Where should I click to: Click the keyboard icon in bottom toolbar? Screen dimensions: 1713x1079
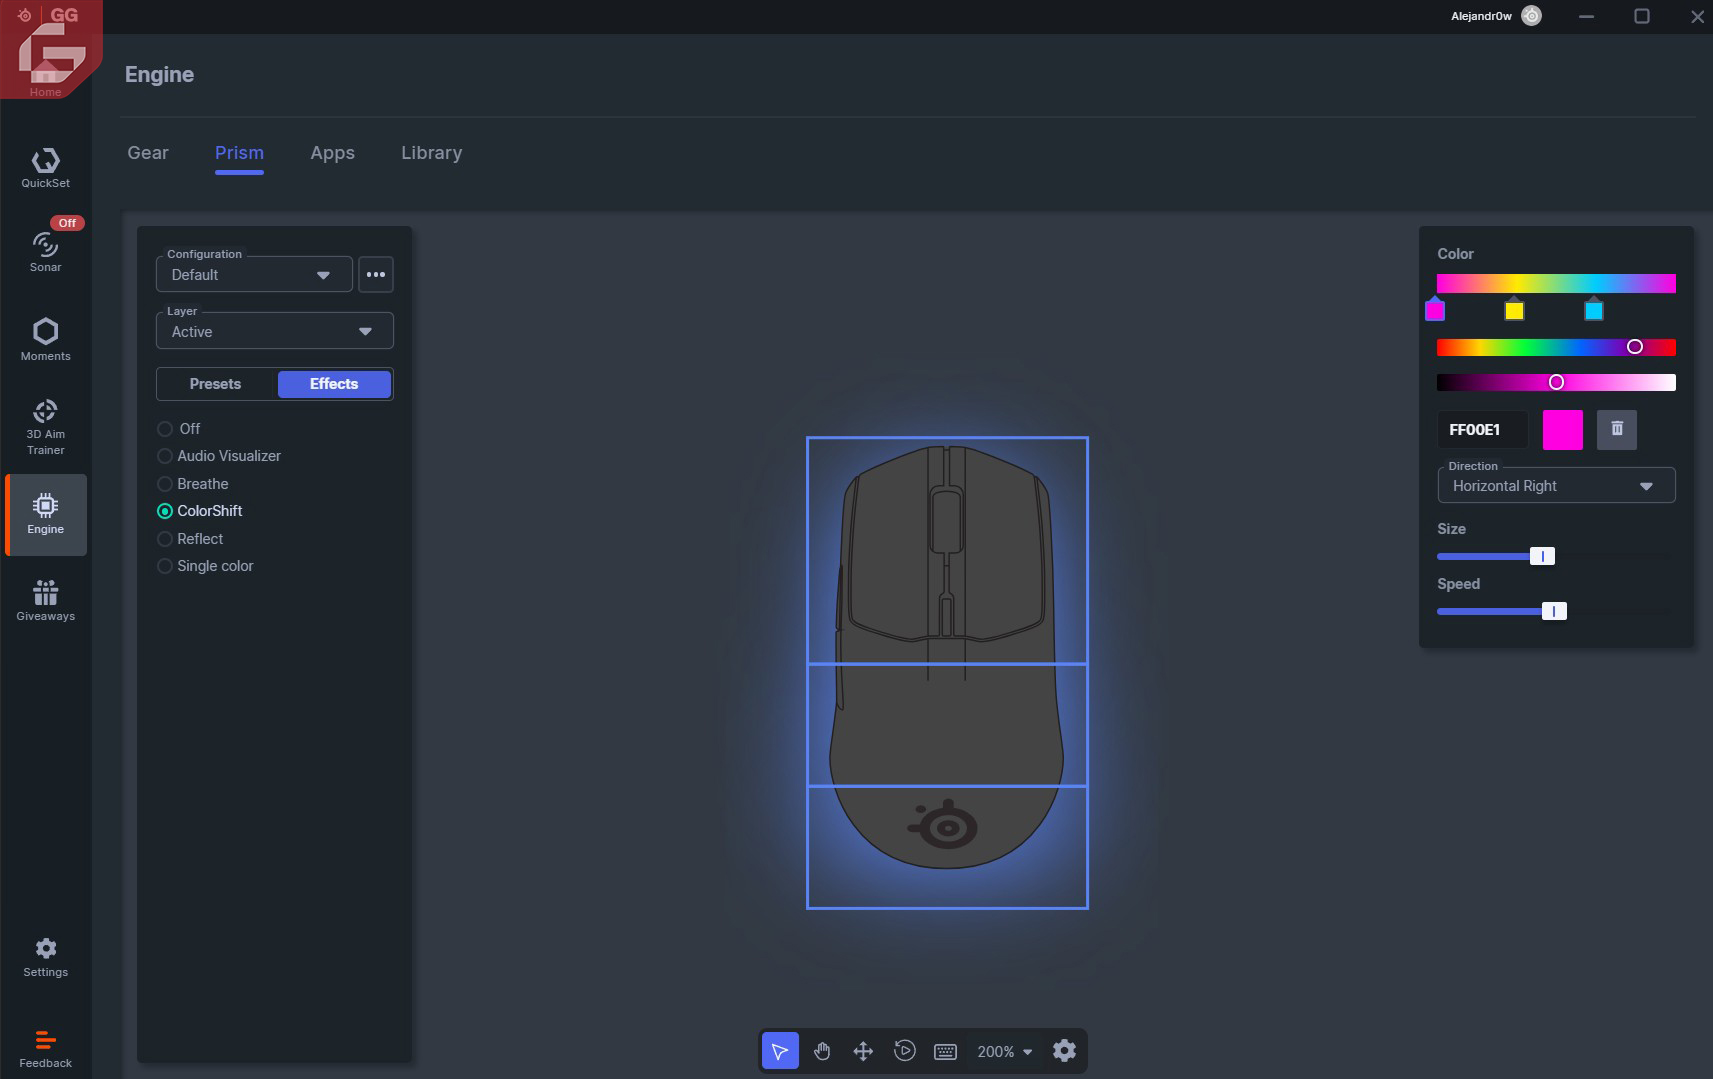click(945, 1051)
